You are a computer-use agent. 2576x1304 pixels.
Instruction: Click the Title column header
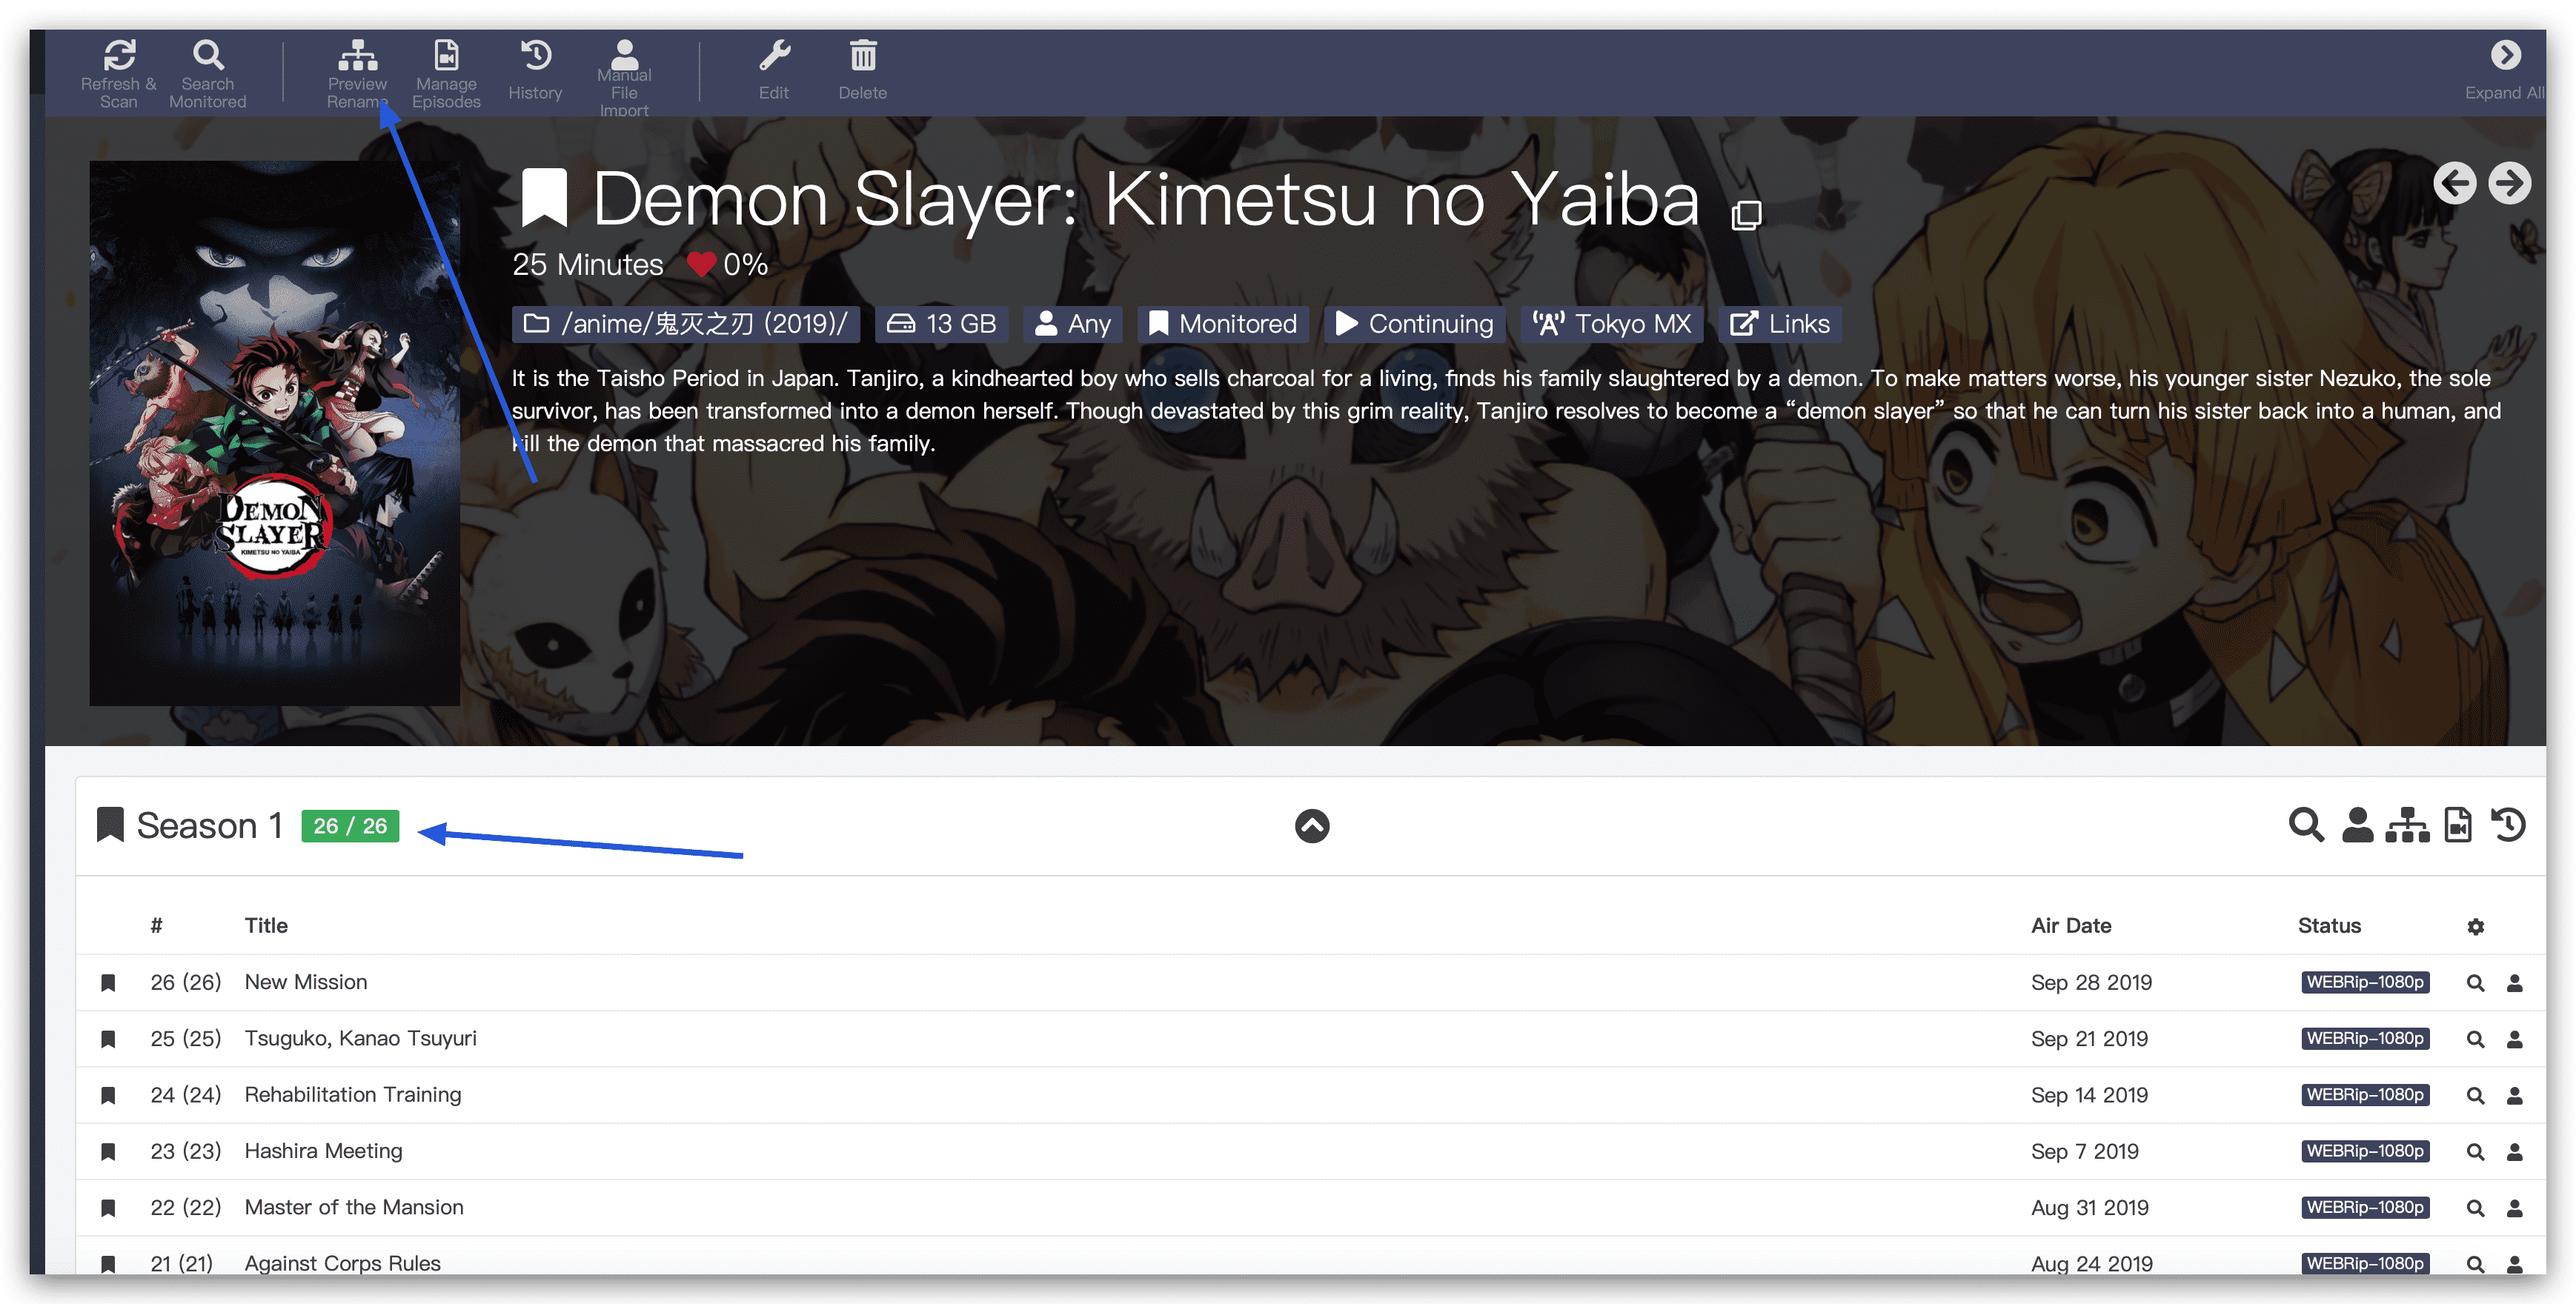click(x=266, y=926)
